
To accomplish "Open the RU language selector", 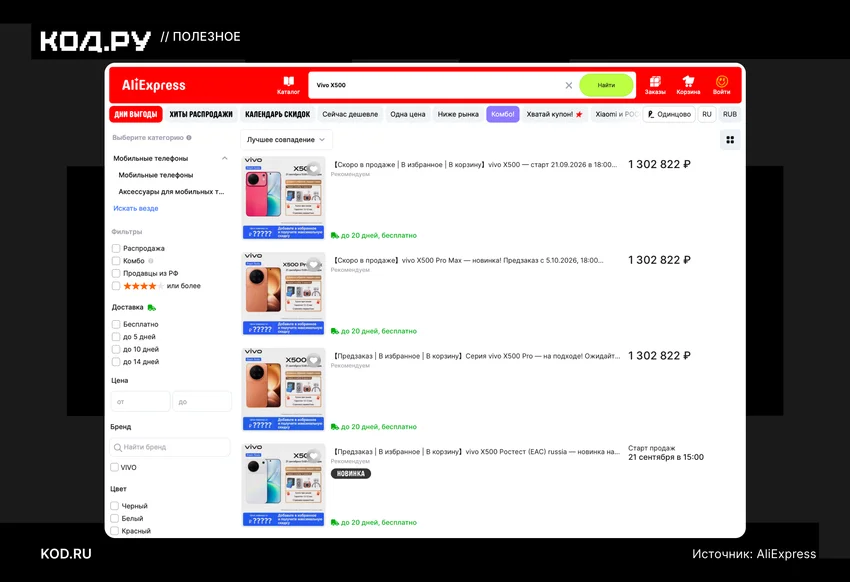I will pos(707,114).
